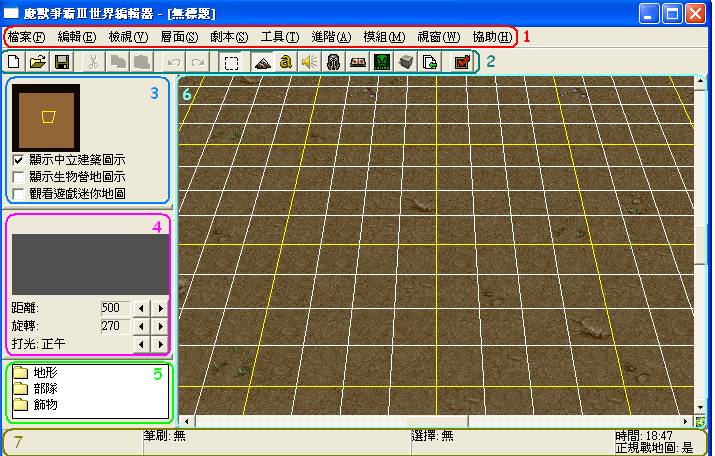
Task: Enable 觀看遊戲迷你地圖 checkbox
Action: pos(18,194)
